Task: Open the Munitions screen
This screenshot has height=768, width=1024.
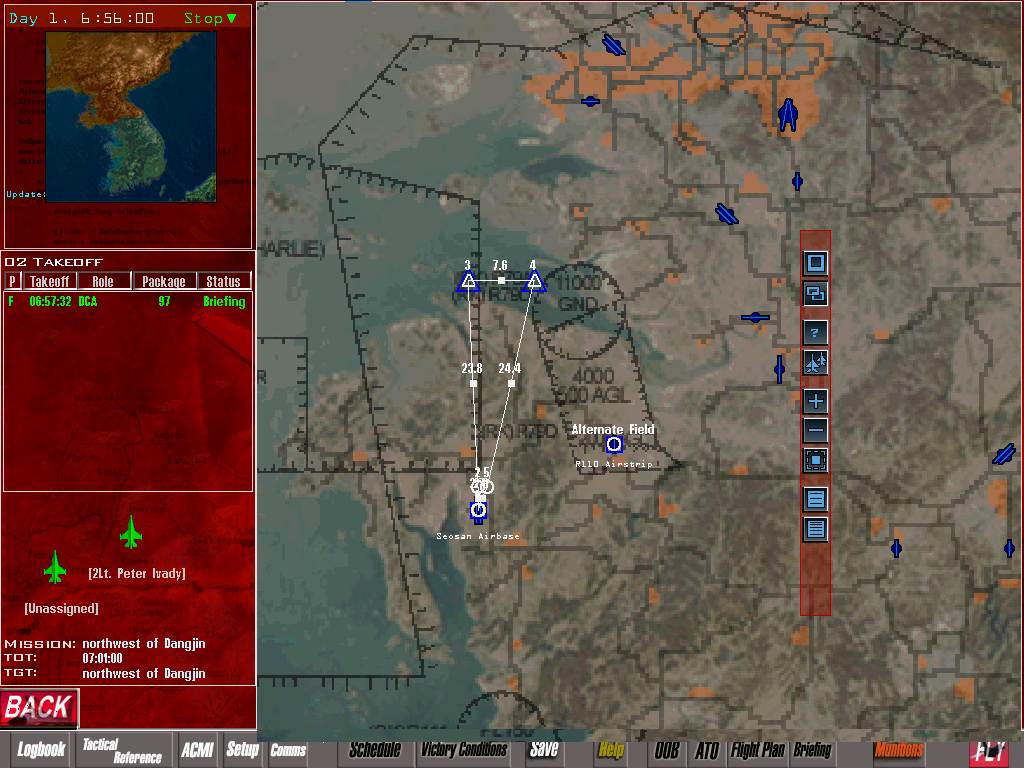Action: pos(898,749)
